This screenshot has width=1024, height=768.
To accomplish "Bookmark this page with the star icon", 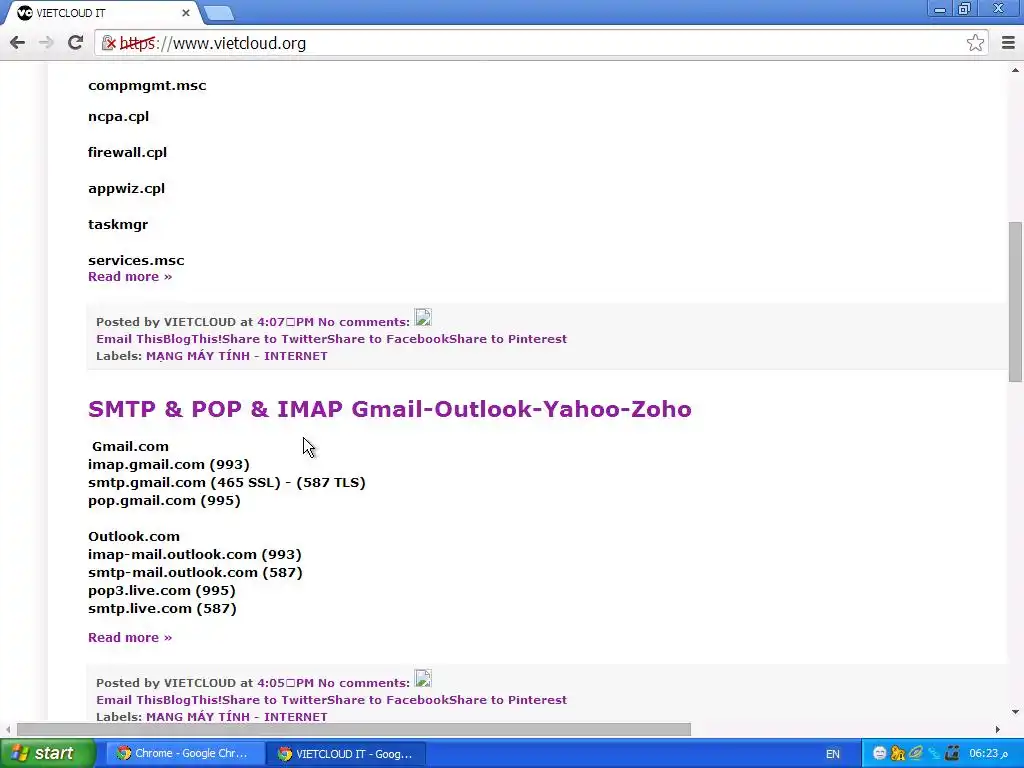I will 975,43.
